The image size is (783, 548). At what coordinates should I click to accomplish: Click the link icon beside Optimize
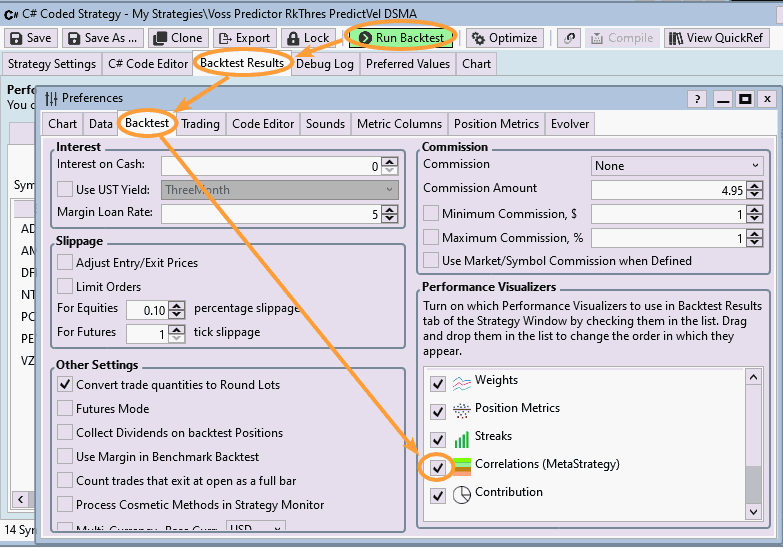(x=569, y=38)
